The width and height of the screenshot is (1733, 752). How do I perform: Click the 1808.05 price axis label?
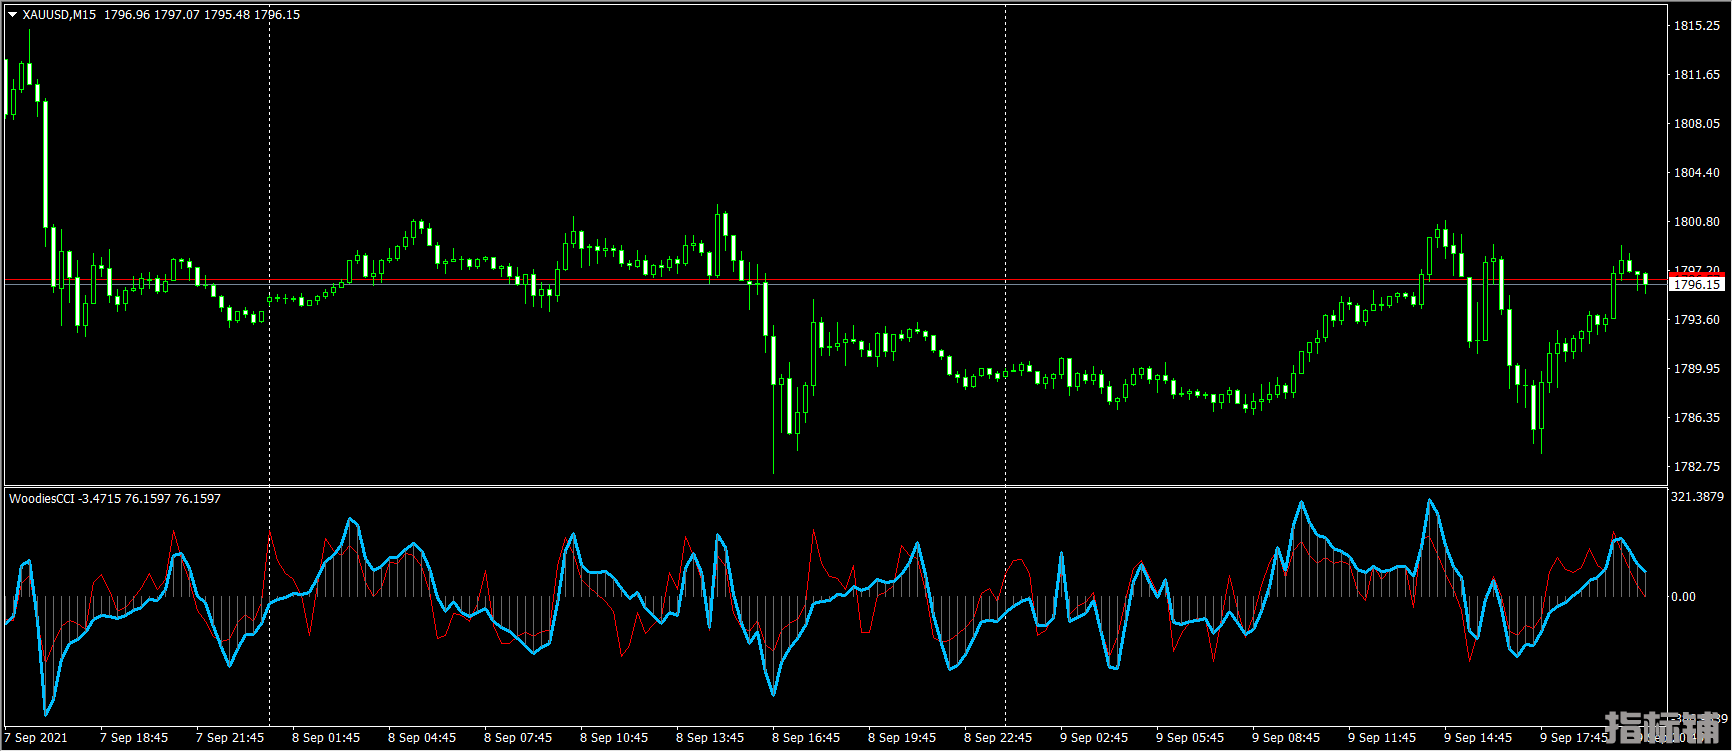coord(1697,124)
